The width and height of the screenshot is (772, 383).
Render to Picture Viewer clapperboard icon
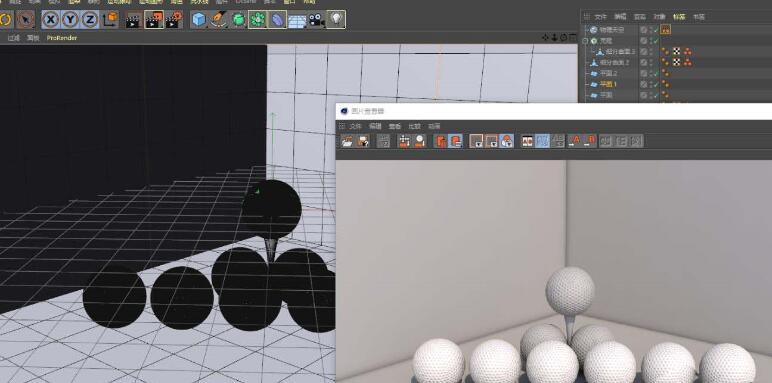154,20
